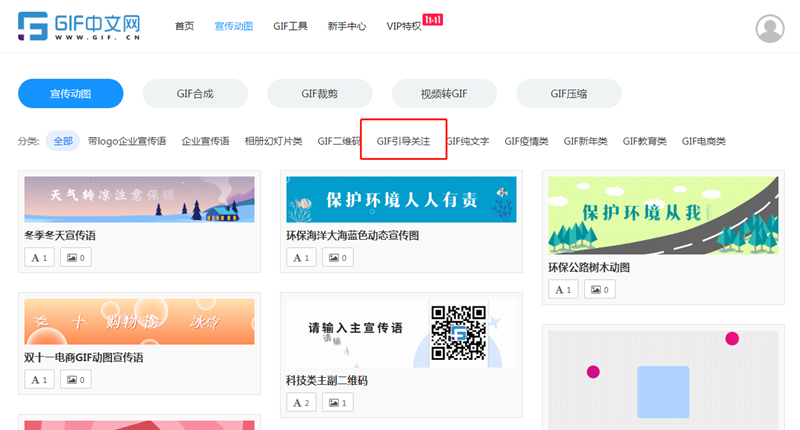Open the user avatar profile icon
The width and height of the screenshot is (800, 430).
point(771,29)
